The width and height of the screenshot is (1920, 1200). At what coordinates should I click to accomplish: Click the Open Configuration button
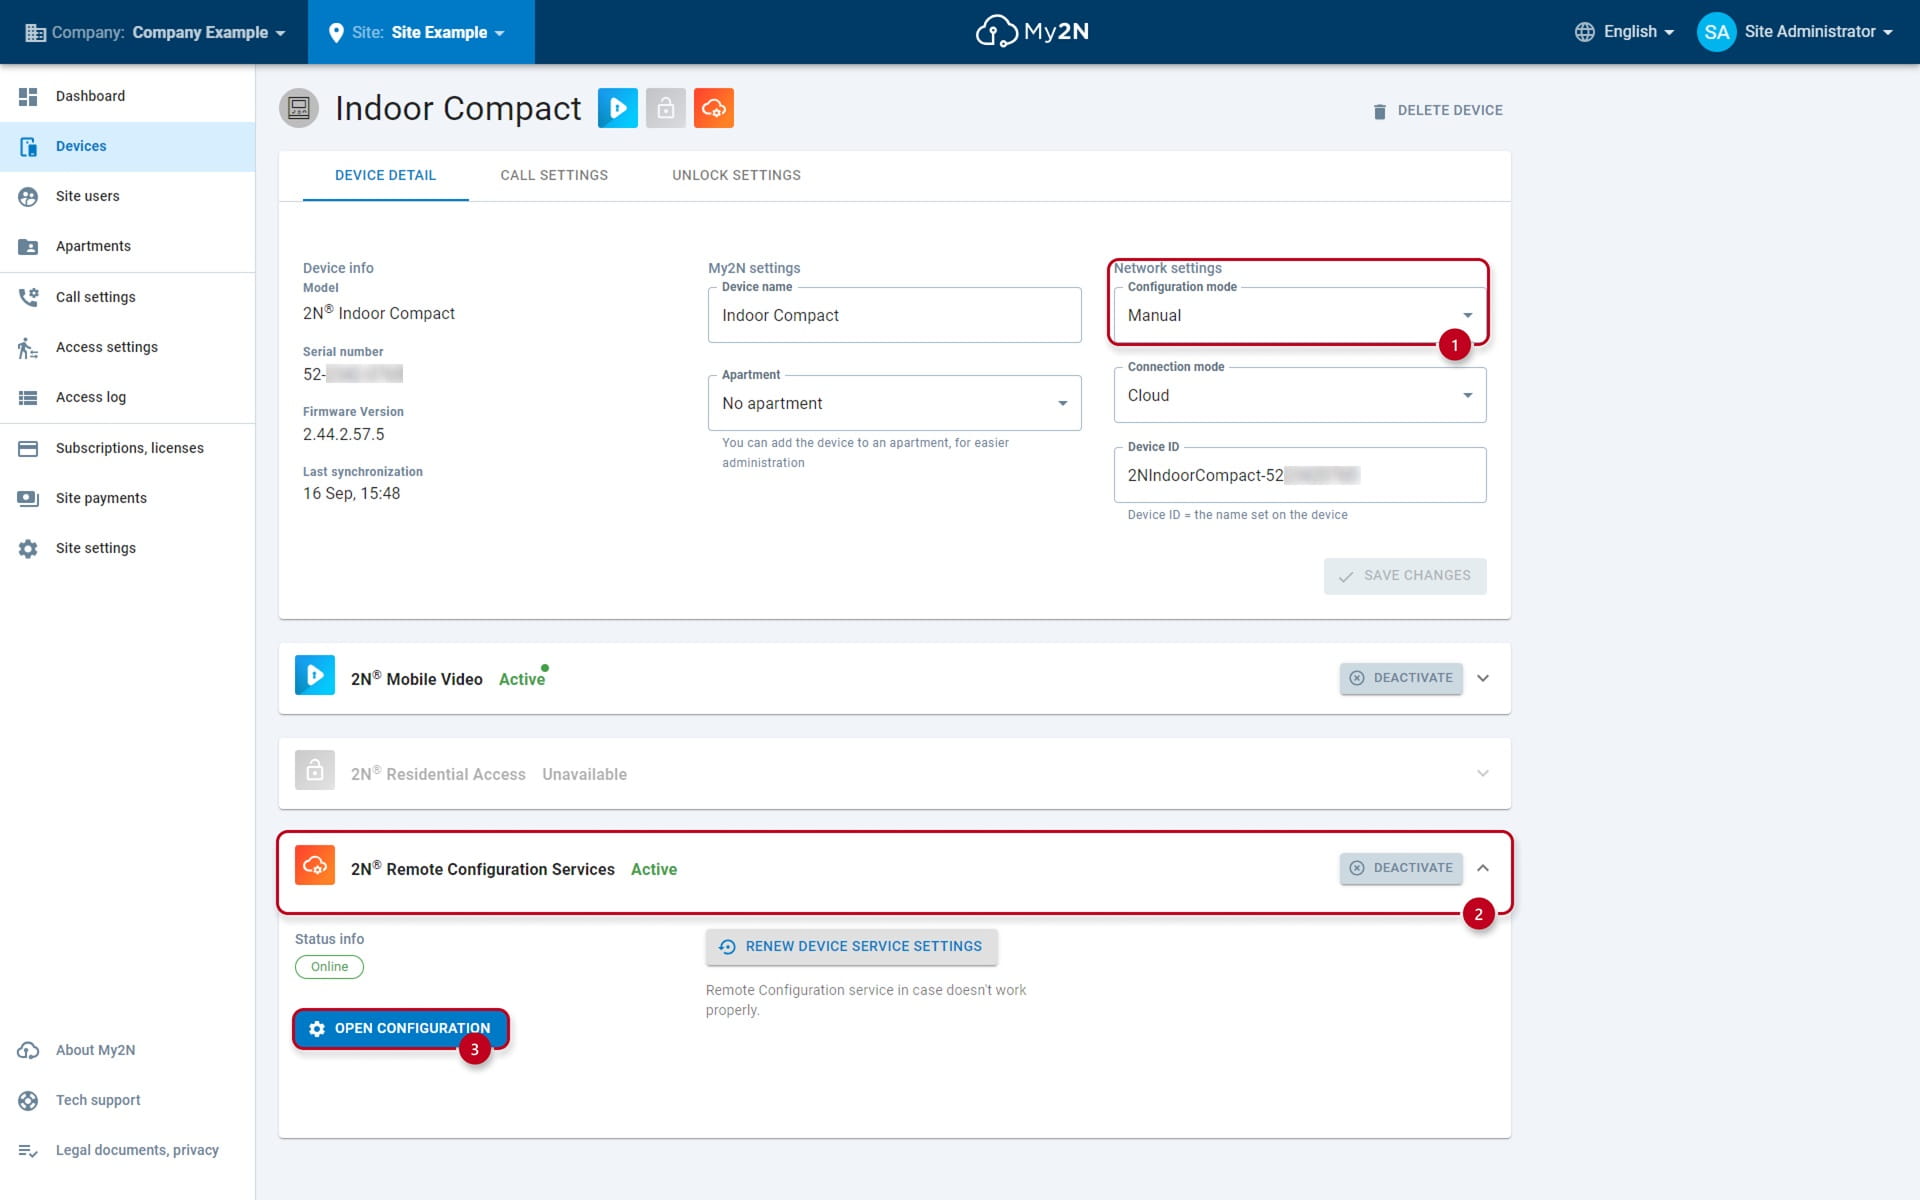point(401,1029)
